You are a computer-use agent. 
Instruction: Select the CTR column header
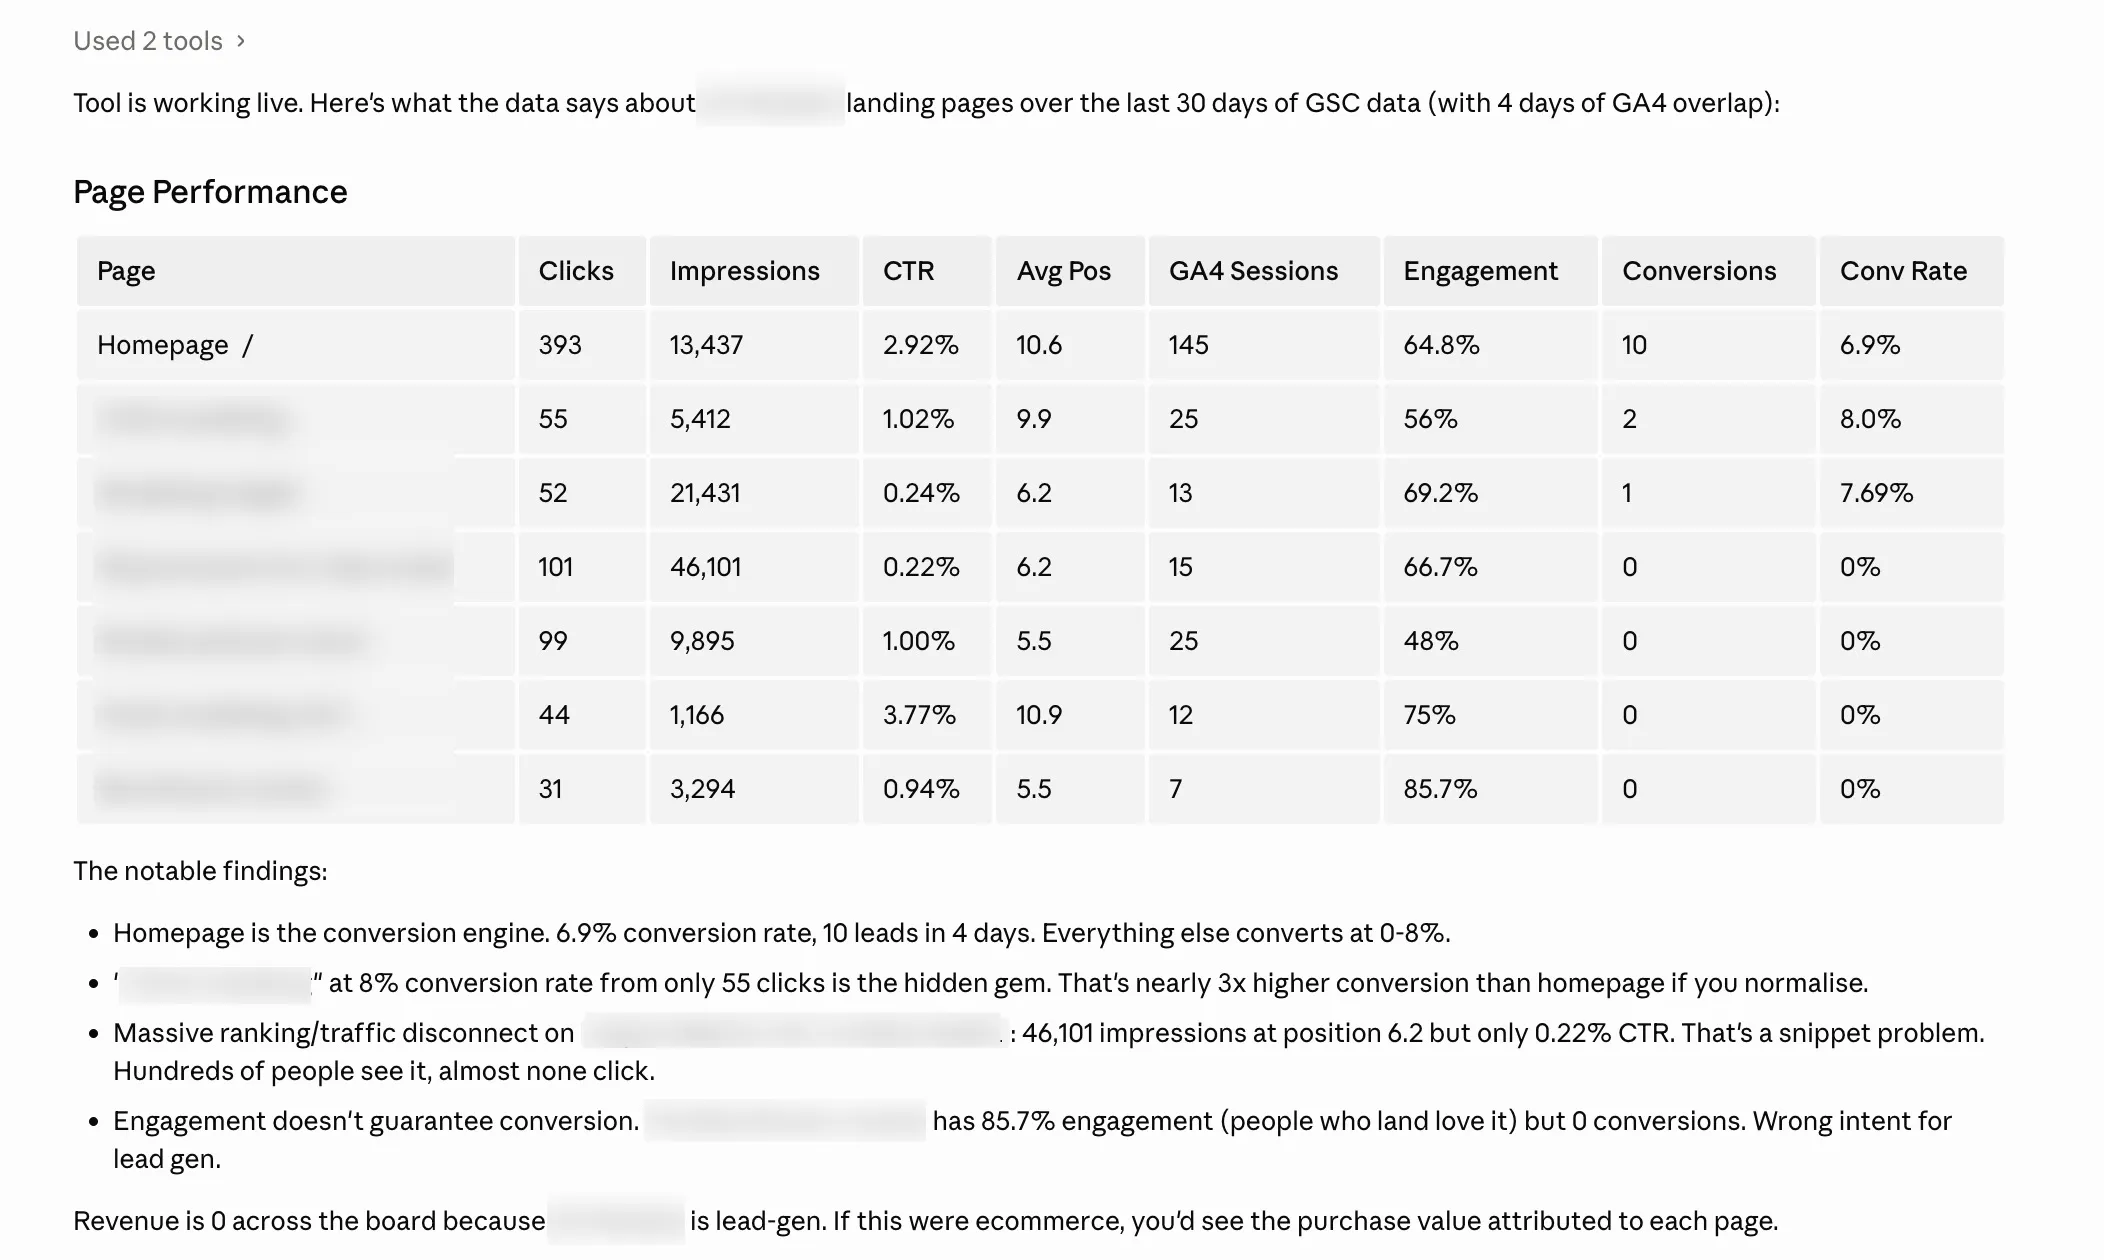[908, 271]
